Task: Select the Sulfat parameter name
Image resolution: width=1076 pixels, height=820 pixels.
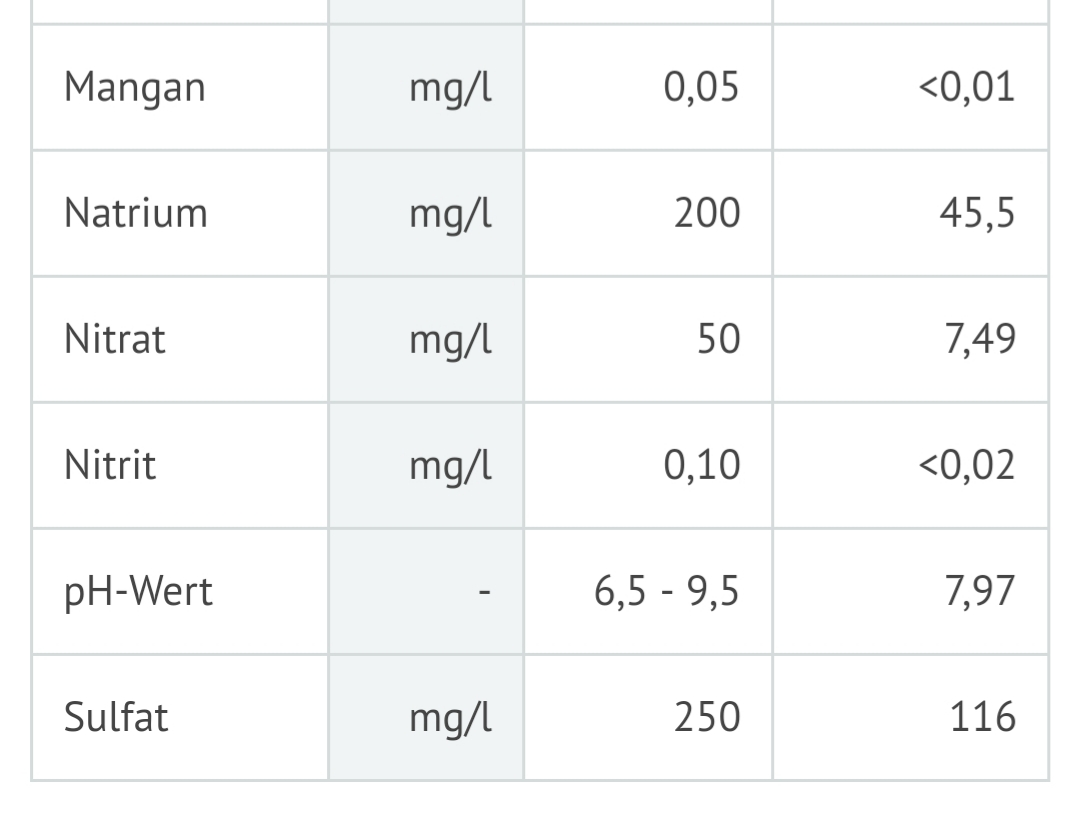Action: [116, 717]
